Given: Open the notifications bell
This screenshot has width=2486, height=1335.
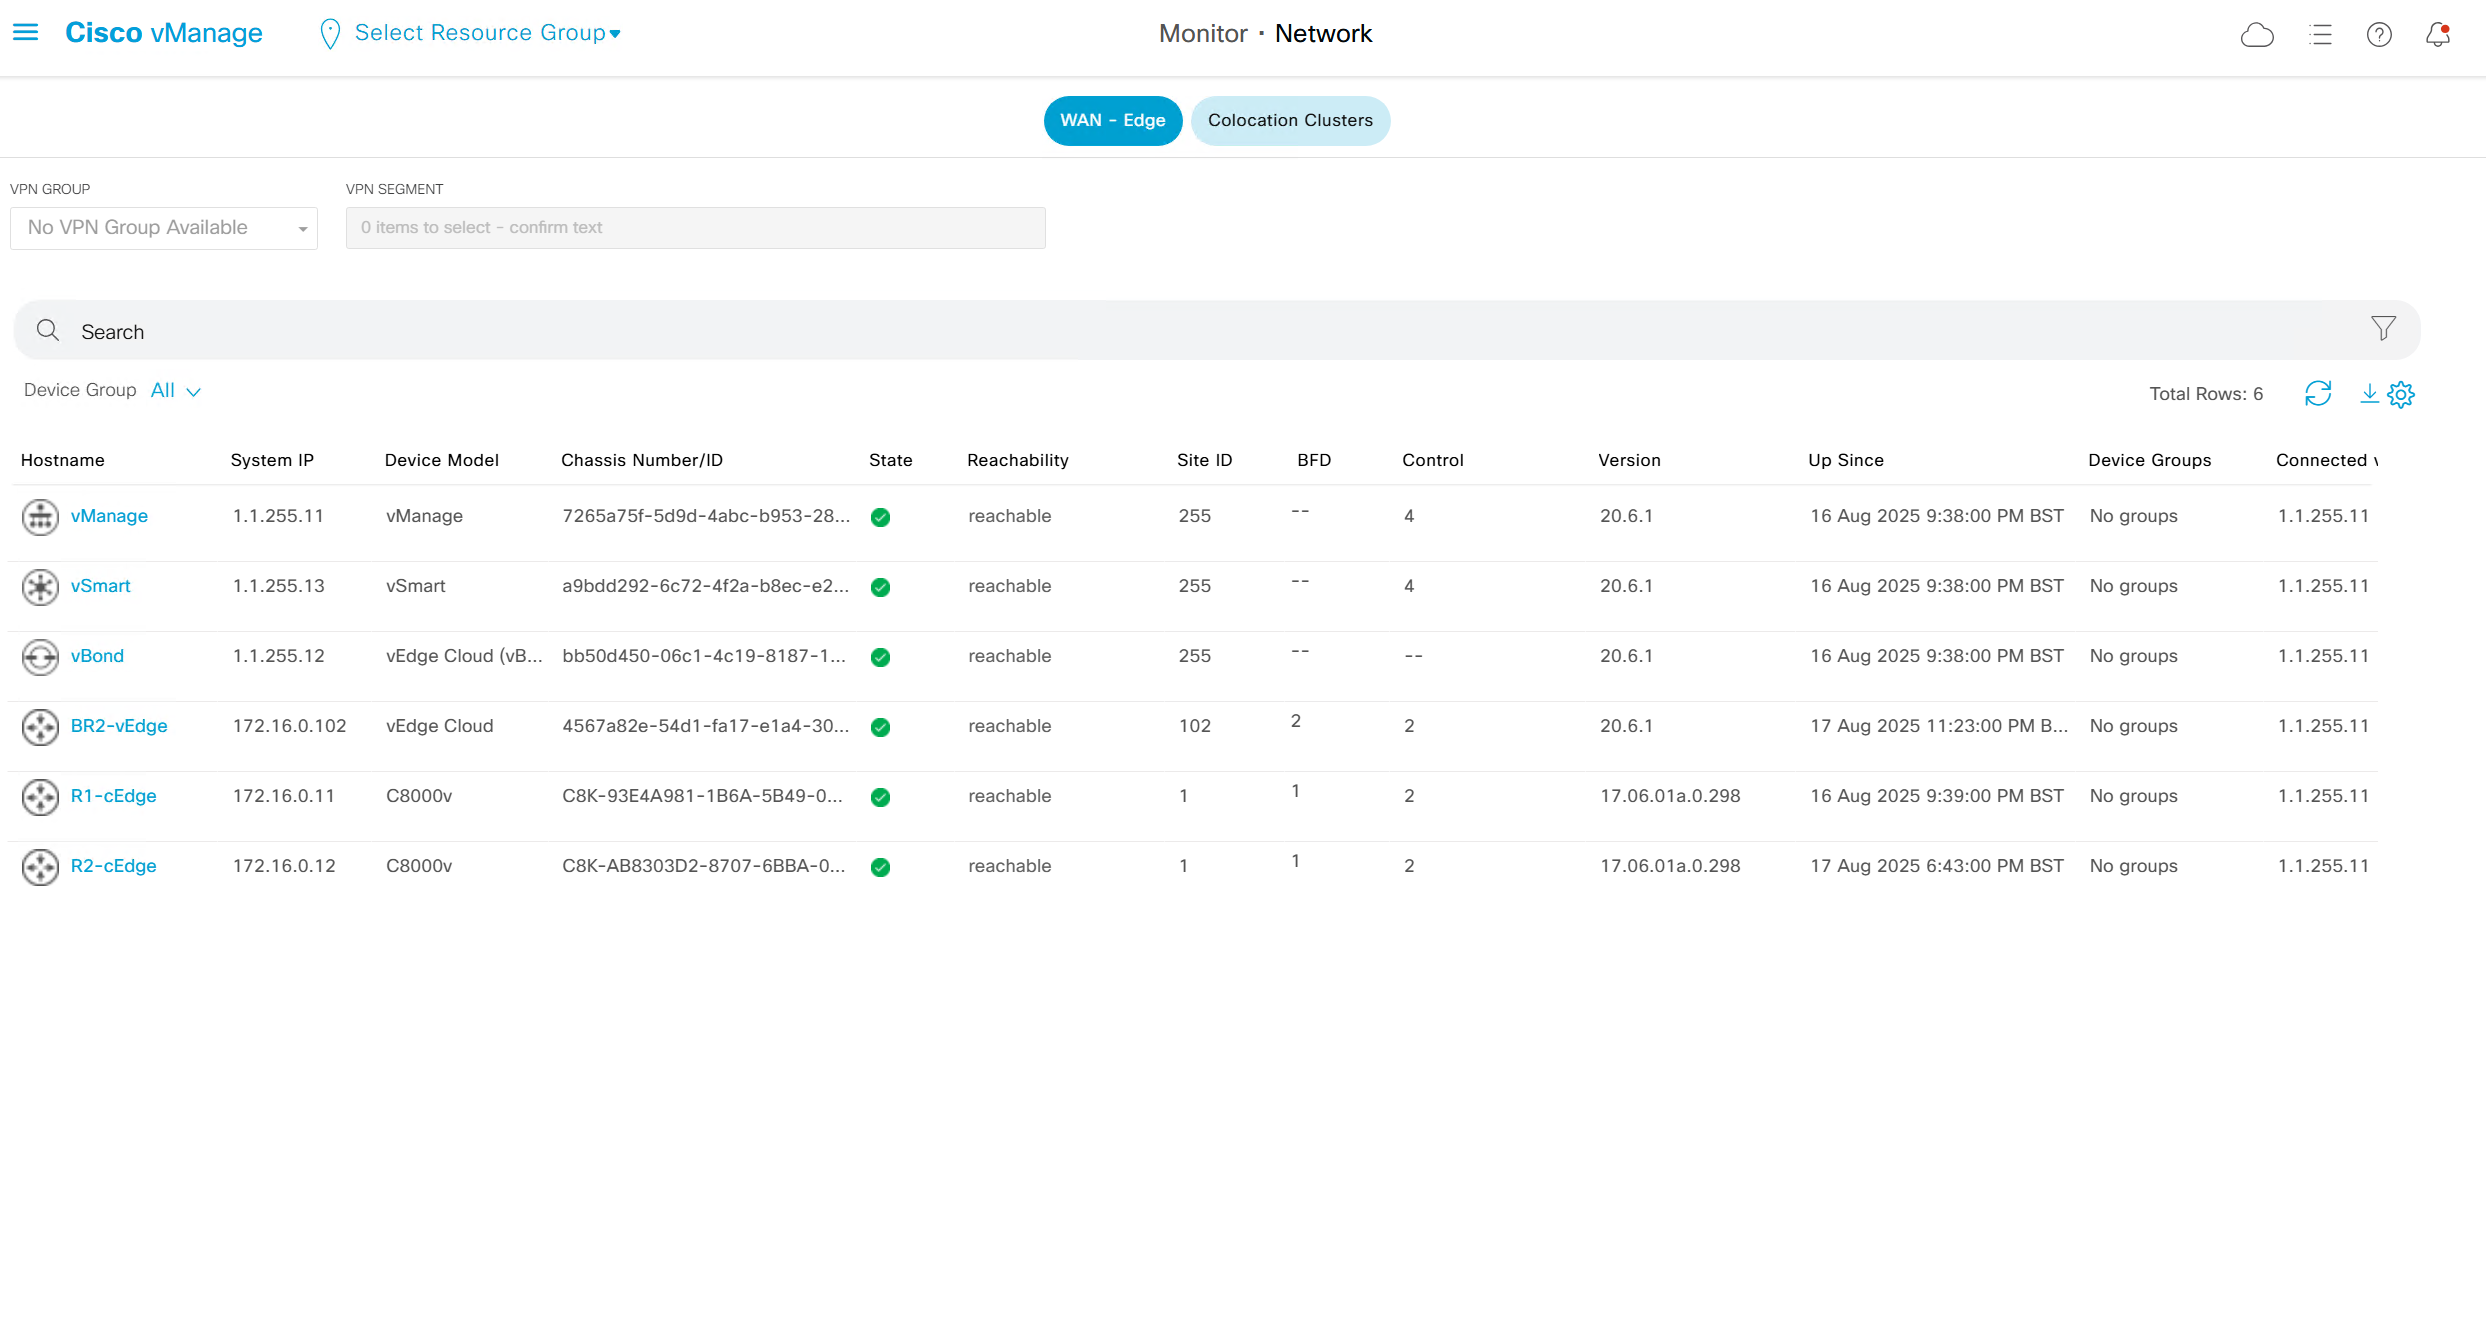Looking at the screenshot, I should coord(2438,35).
